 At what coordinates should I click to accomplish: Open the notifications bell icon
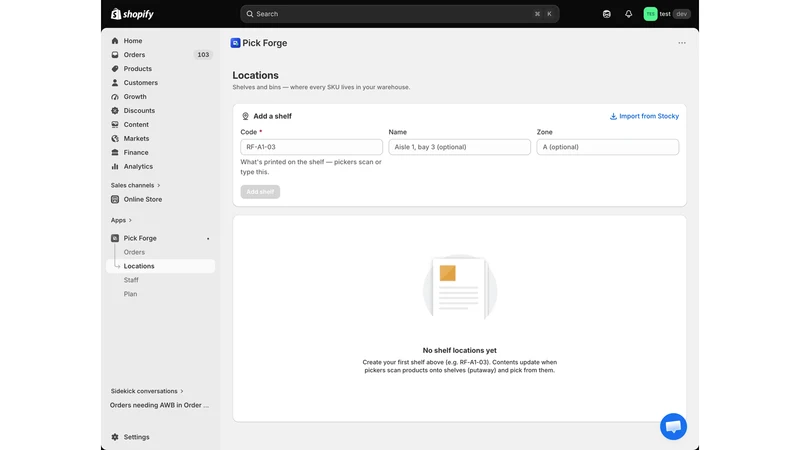628,14
